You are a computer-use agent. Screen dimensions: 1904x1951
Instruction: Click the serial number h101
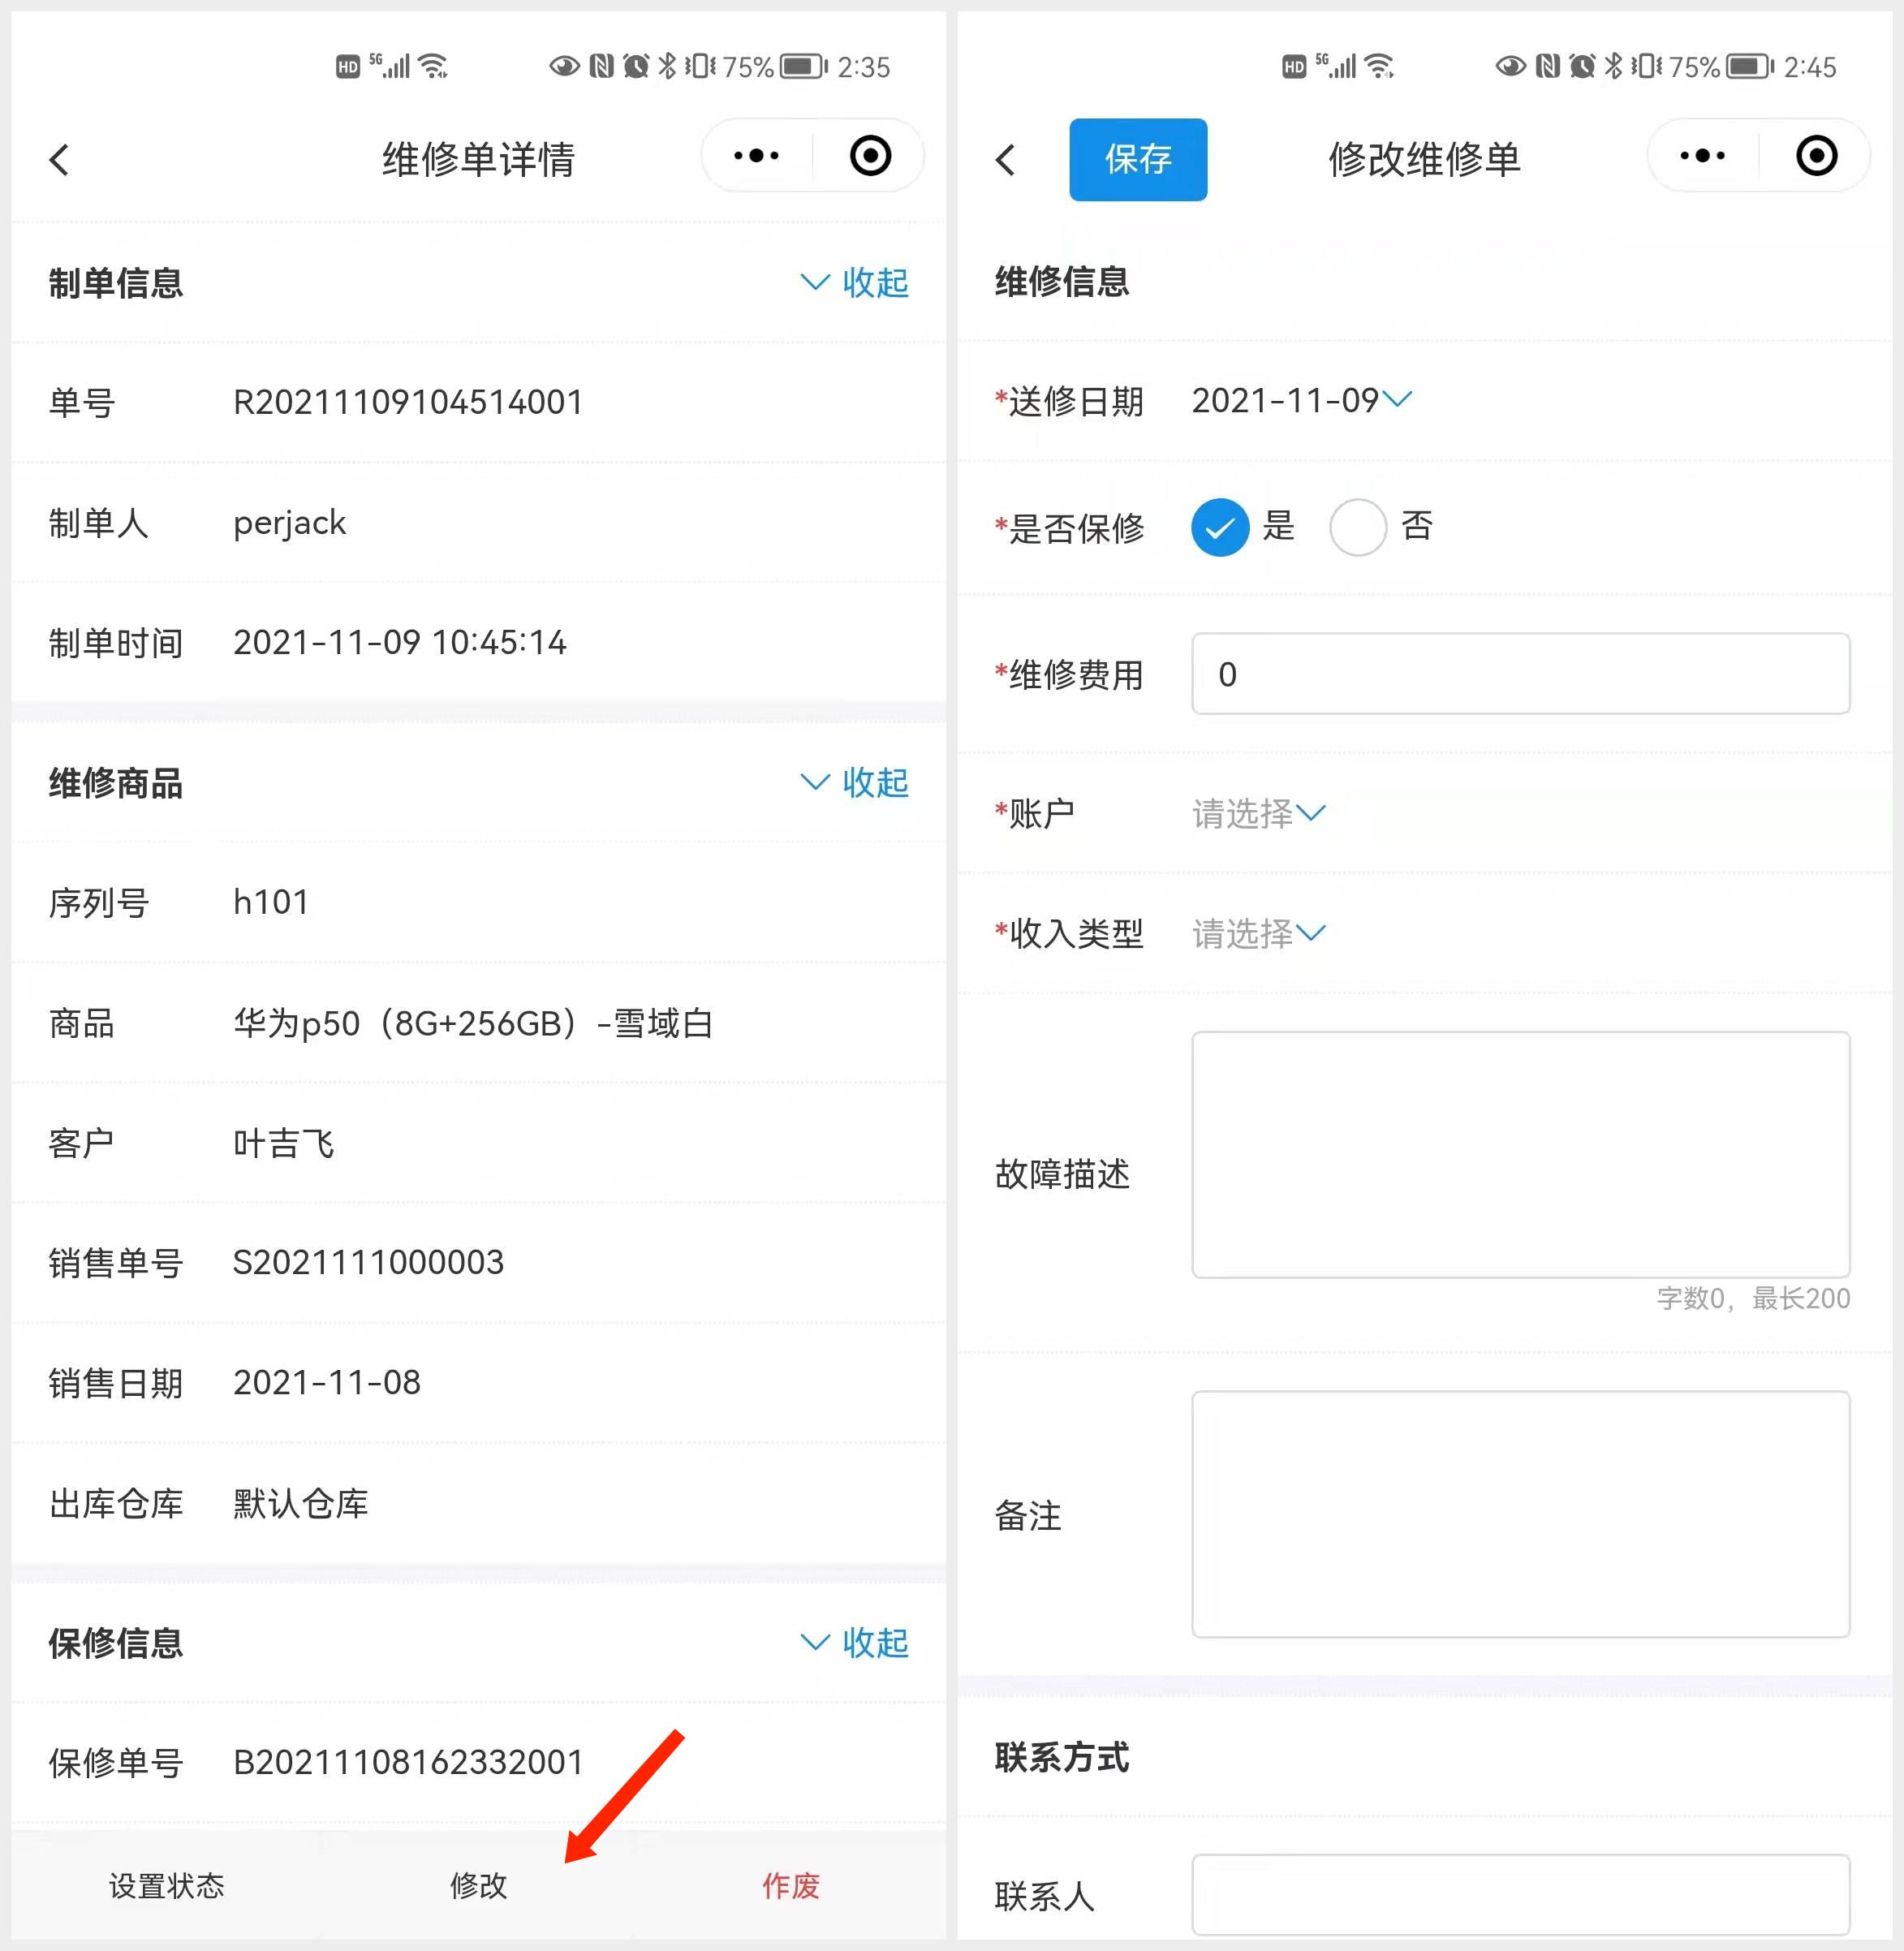[x=271, y=902]
